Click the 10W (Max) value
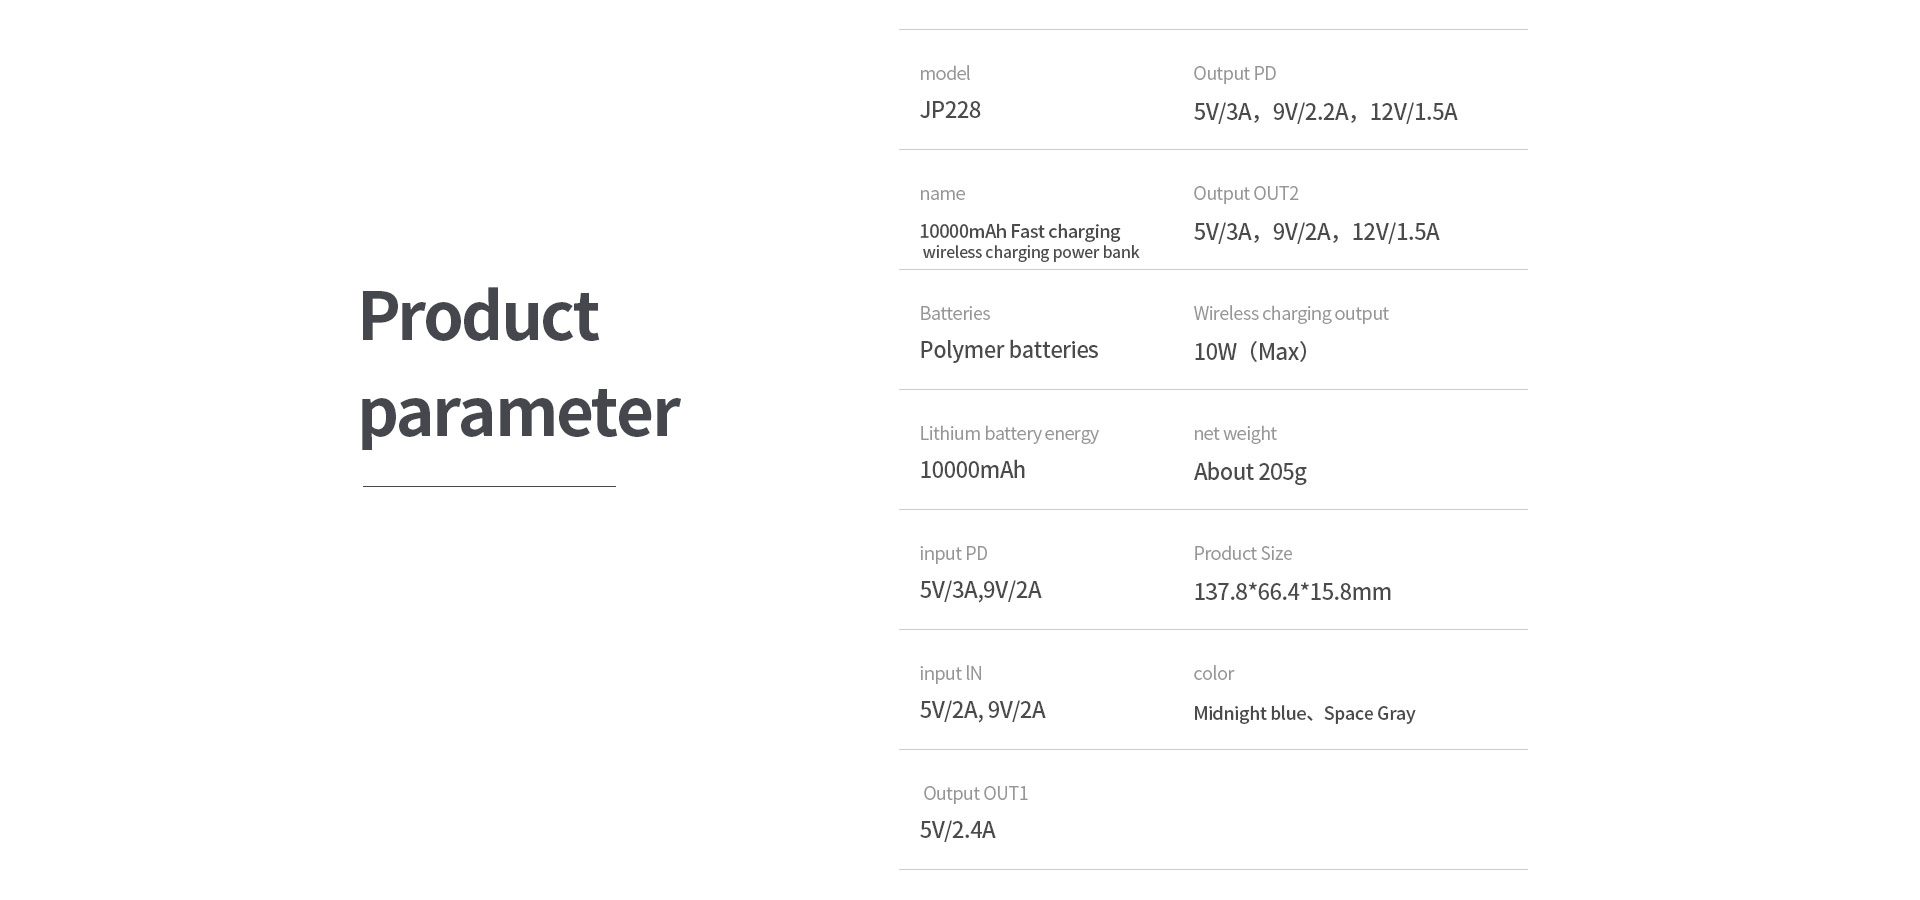The width and height of the screenshot is (1920, 900). pos(1251,351)
